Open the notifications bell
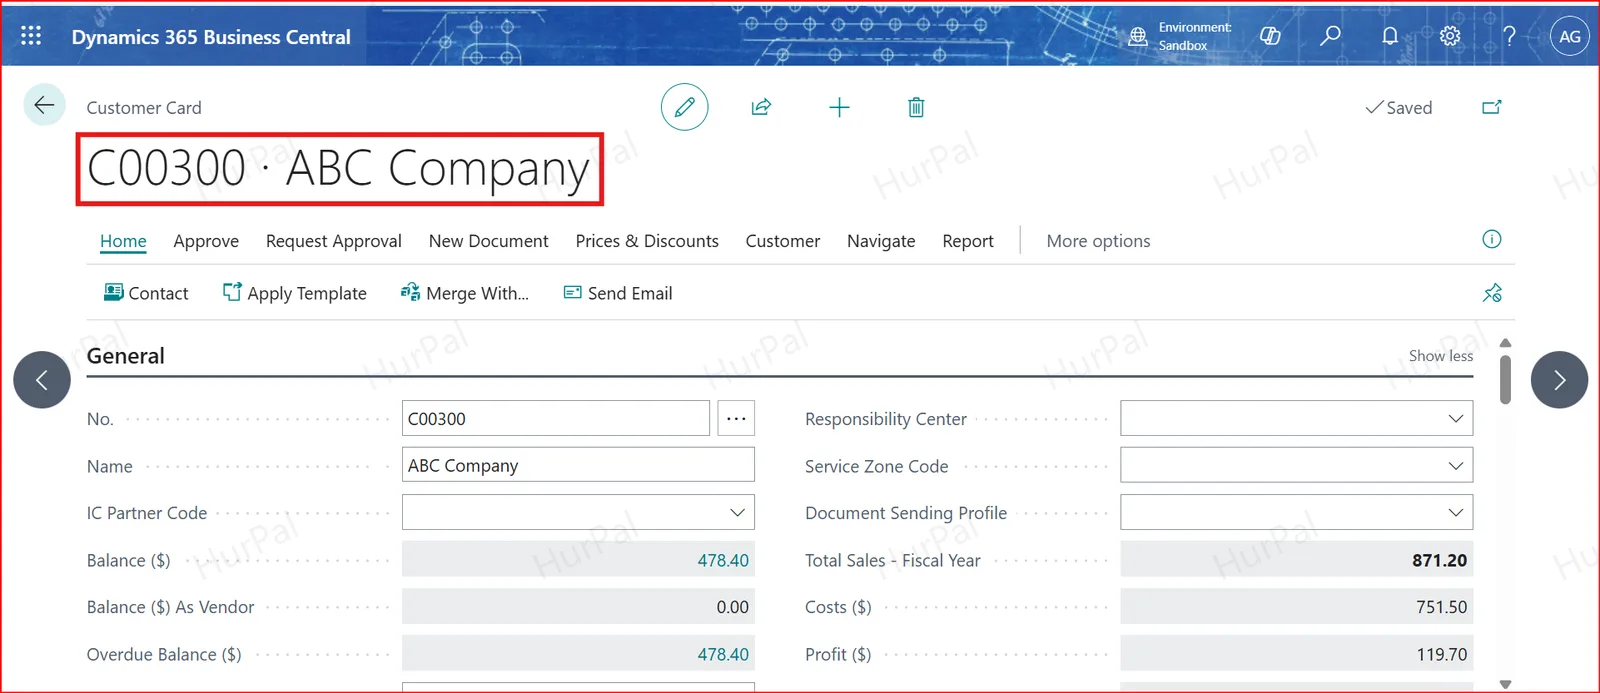The image size is (1600, 693). tap(1390, 36)
